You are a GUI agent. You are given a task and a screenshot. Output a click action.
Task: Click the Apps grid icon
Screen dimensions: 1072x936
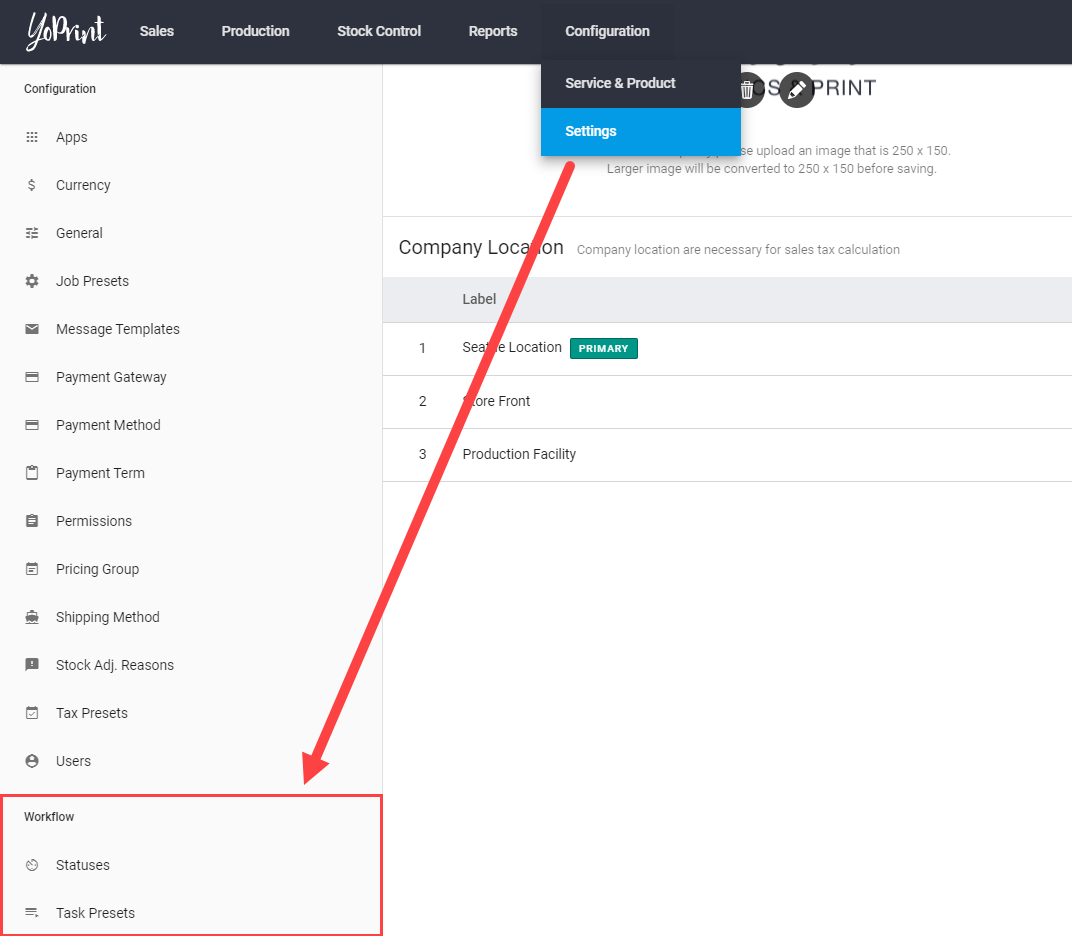[x=31, y=137]
